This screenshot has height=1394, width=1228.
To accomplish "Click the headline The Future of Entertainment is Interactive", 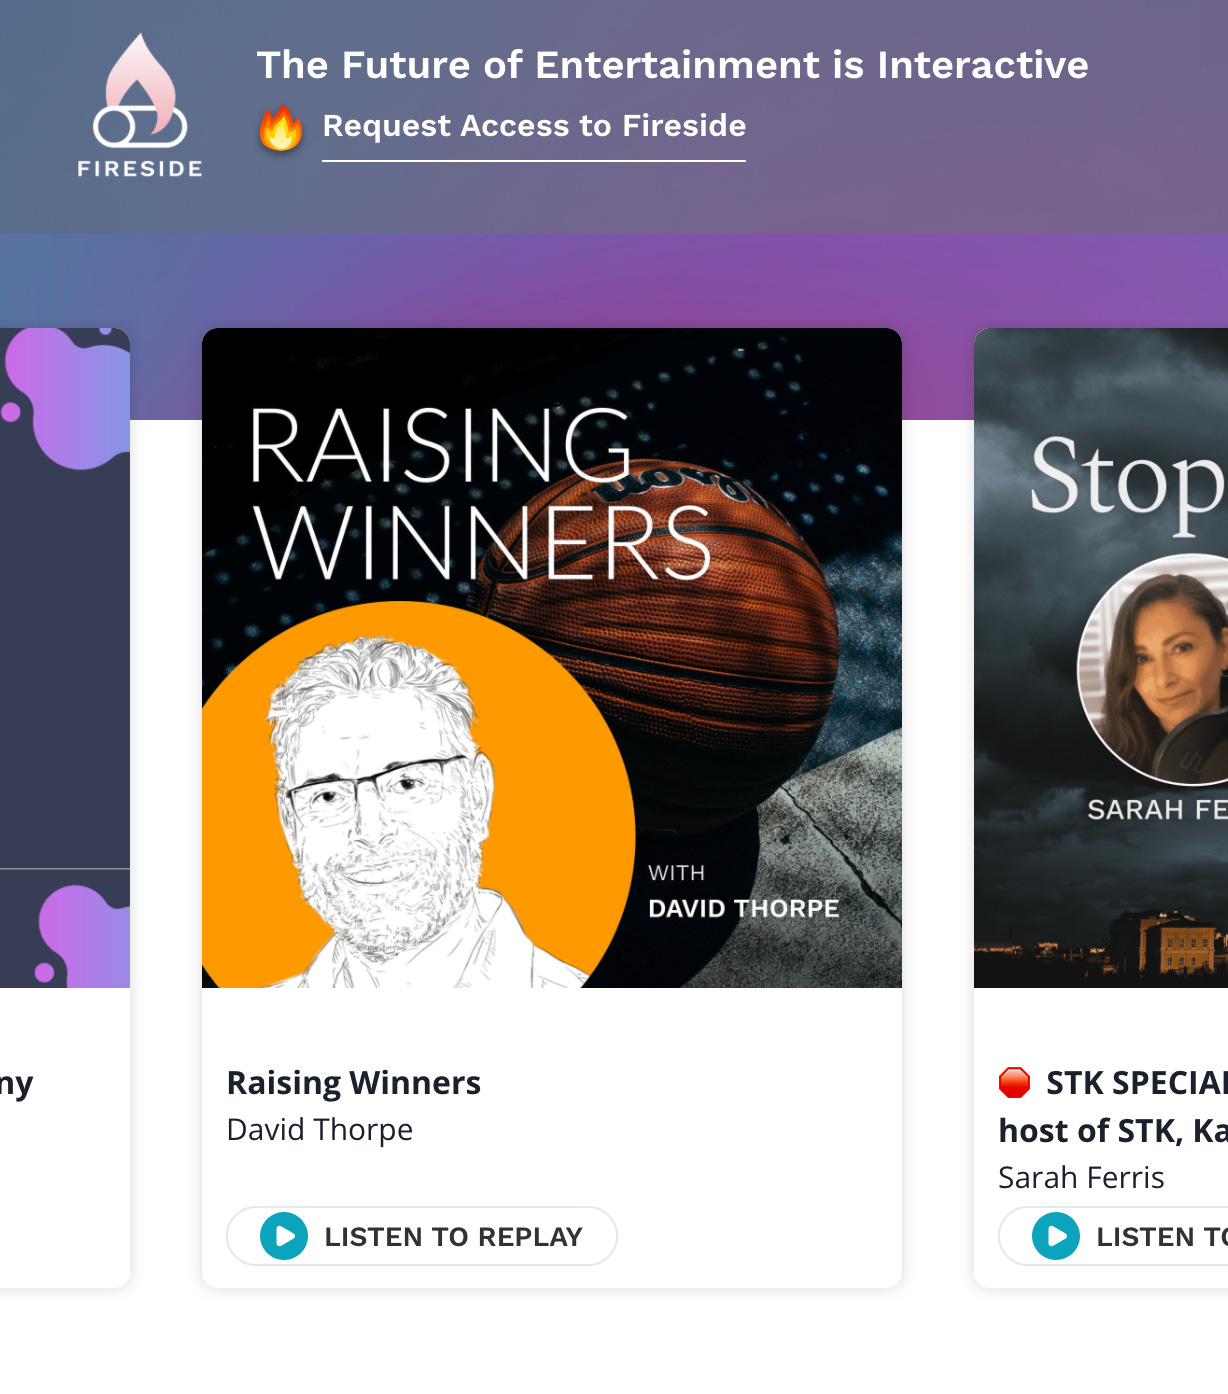I will [672, 65].
